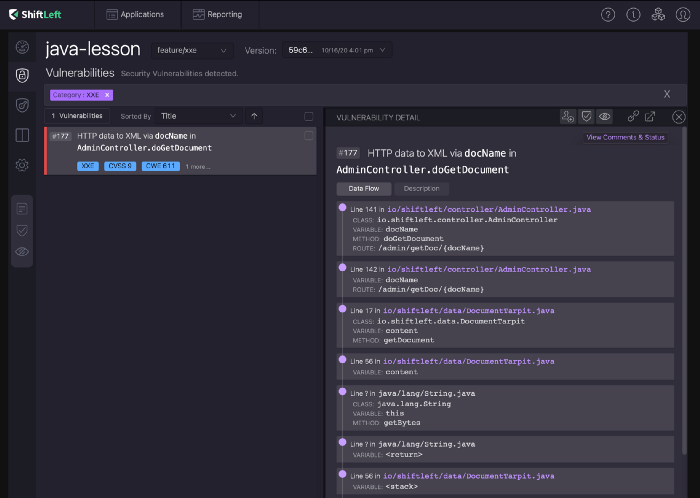Open the Sorted By Title dropdown
This screenshot has width=700, height=498.
pyautogui.click(x=198, y=116)
